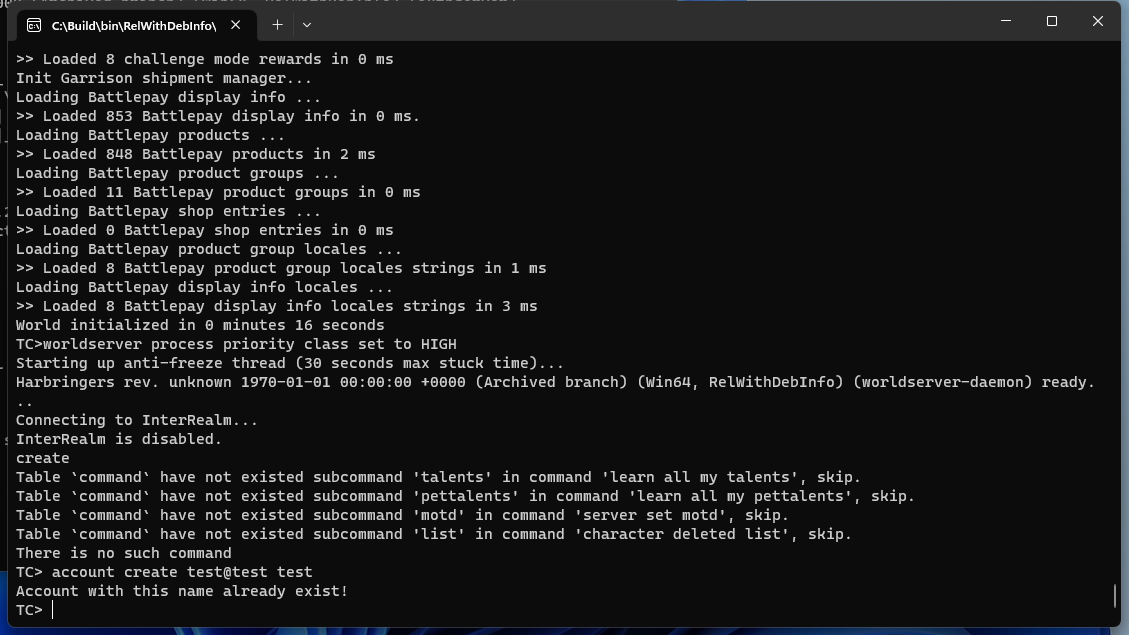The height and width of the screenshot is (635, 1129).
Task: Click the 'Starting up anti-freeze thread' line
Action: [x=289, y=364]
